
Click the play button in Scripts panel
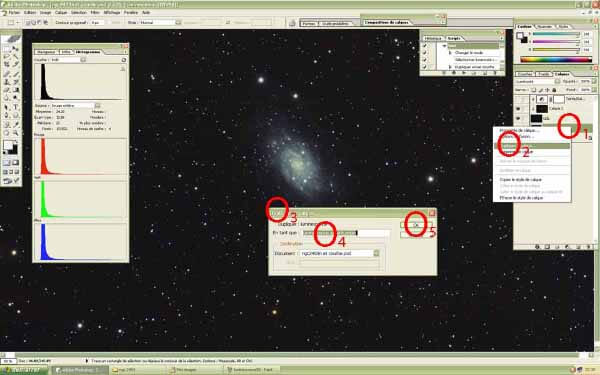pos(464,73)
